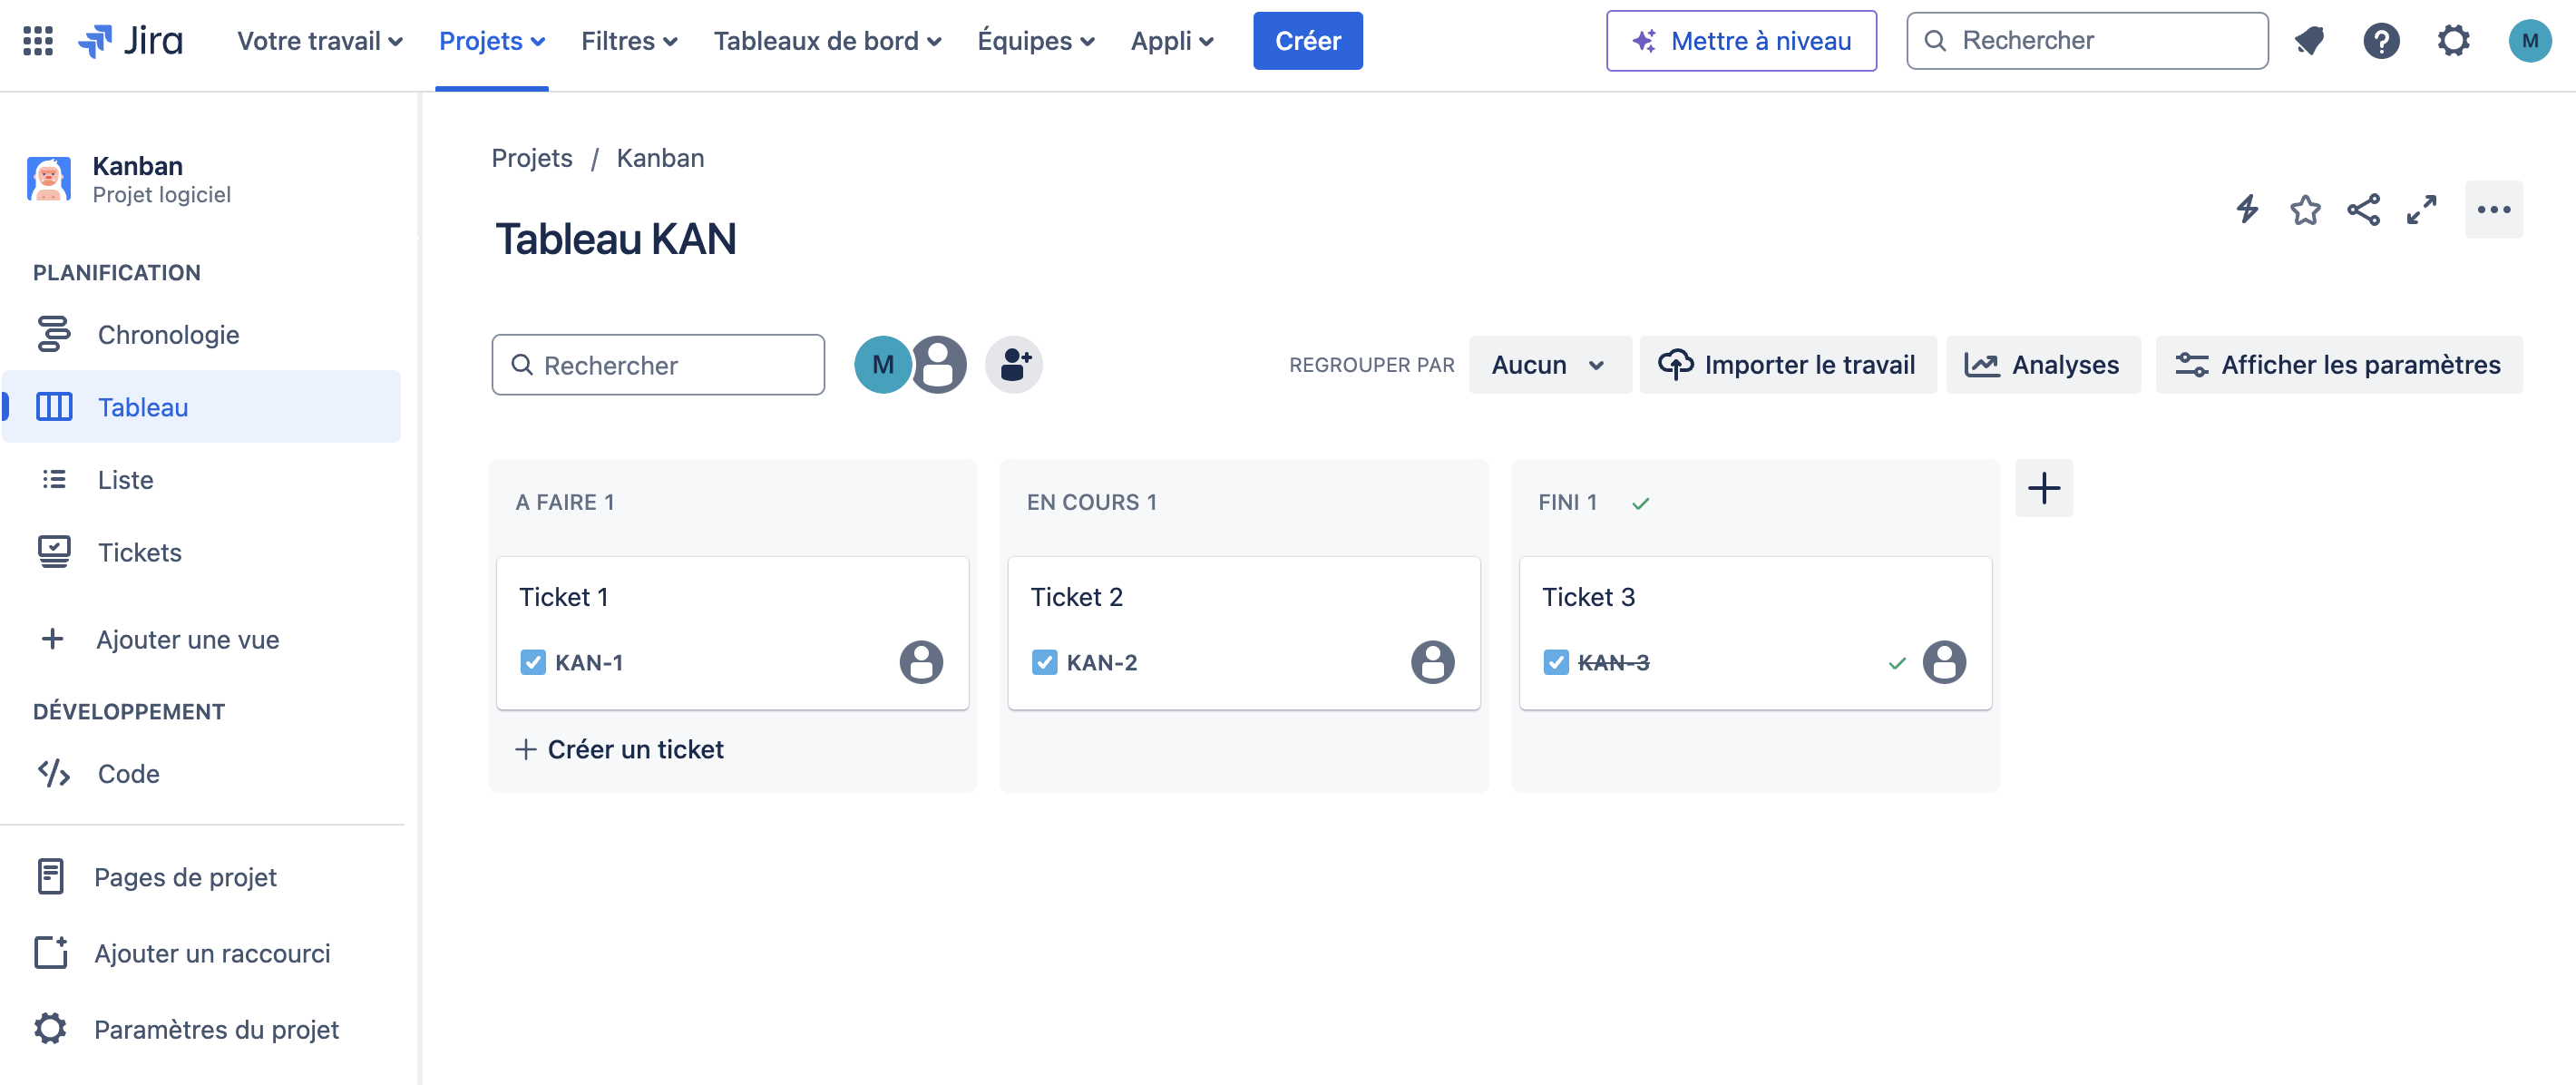This screenshot has width=2576, height=1085.
Task: Open the Tableaux de bord menu
Action: (828, 38)
